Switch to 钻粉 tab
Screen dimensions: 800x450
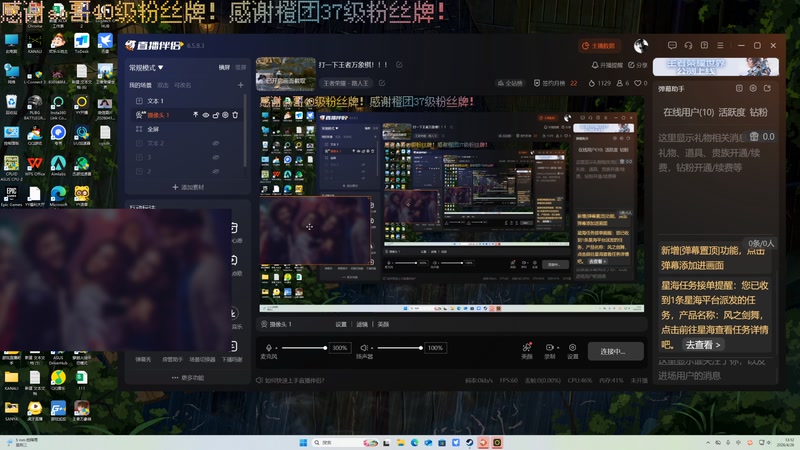759,112
